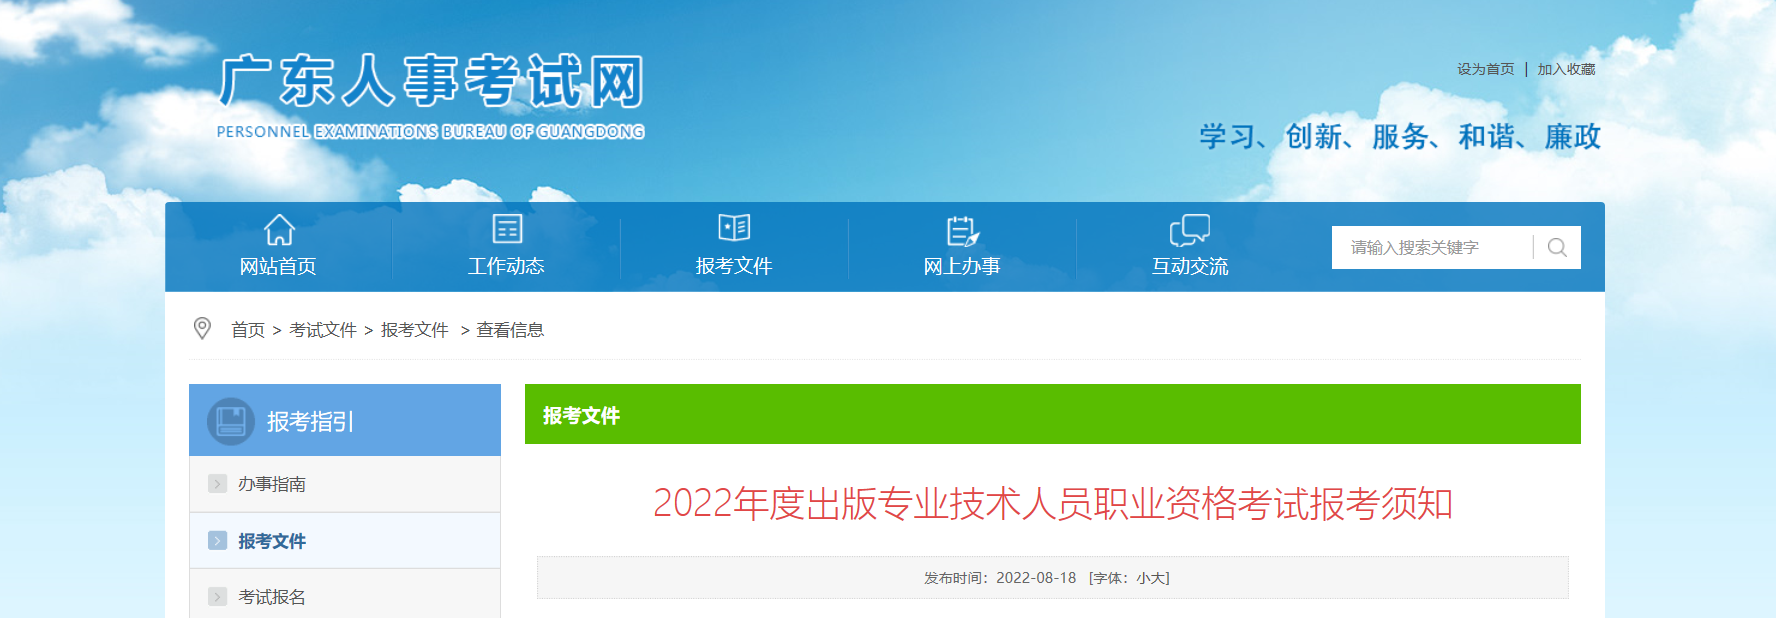Click the open book icon above 报考文件
Viewport: 1776px width, 618px height.
click(x=734, y=228)
